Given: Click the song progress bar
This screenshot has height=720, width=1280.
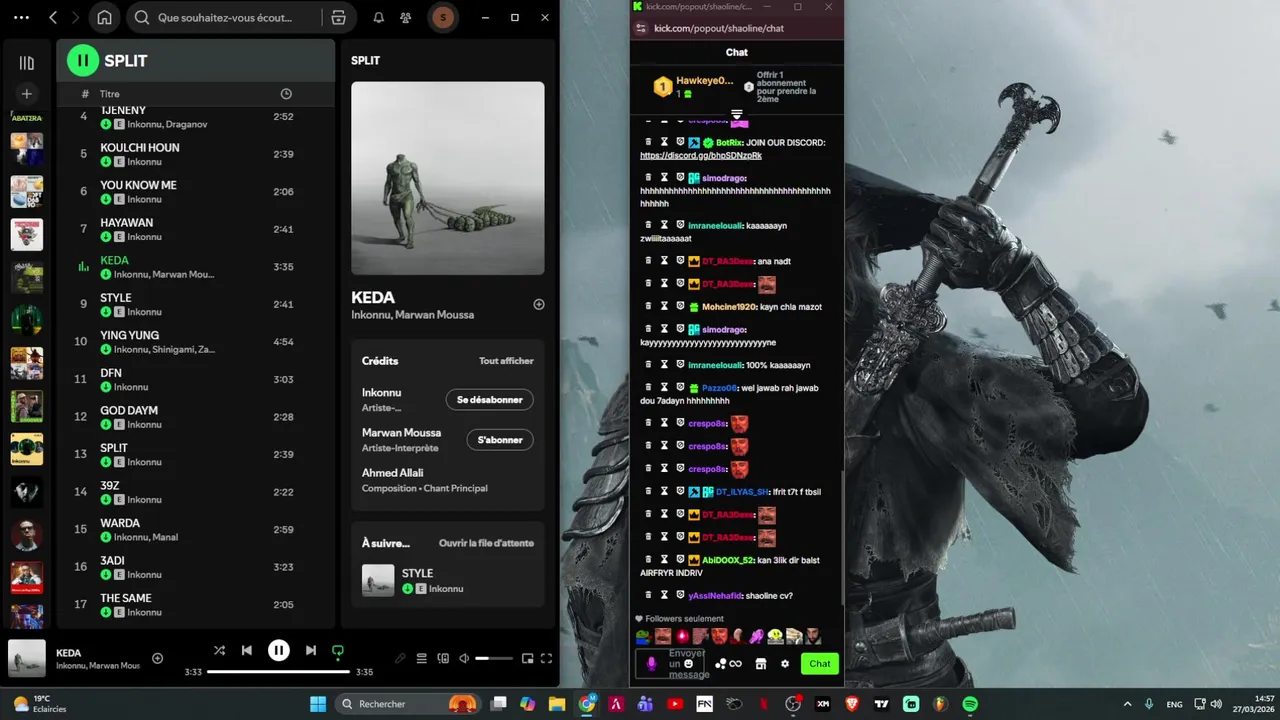Looking at the screenshot, I should 278,672.
